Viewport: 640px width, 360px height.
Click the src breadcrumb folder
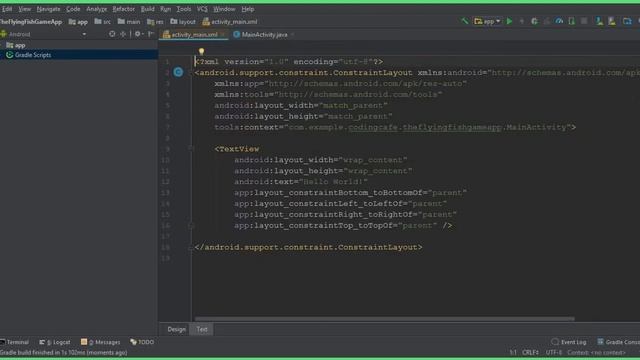pyautogui.click(x=103, y=22)
